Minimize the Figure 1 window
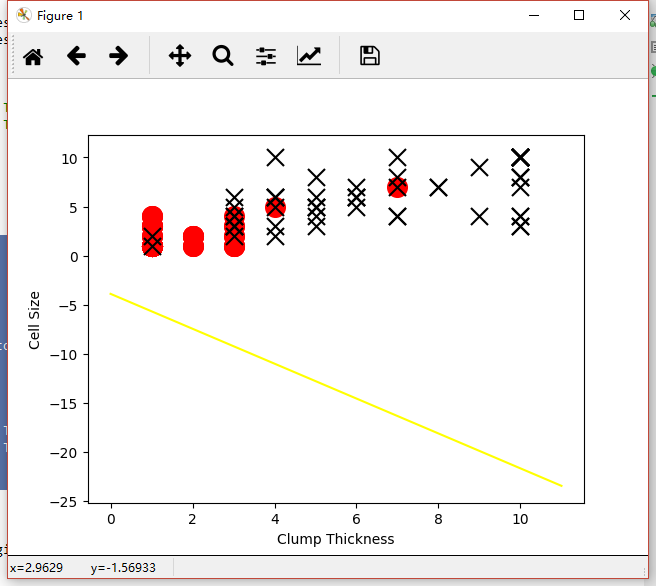This screenshot has height=586, width=656. [x=534, y=15]
